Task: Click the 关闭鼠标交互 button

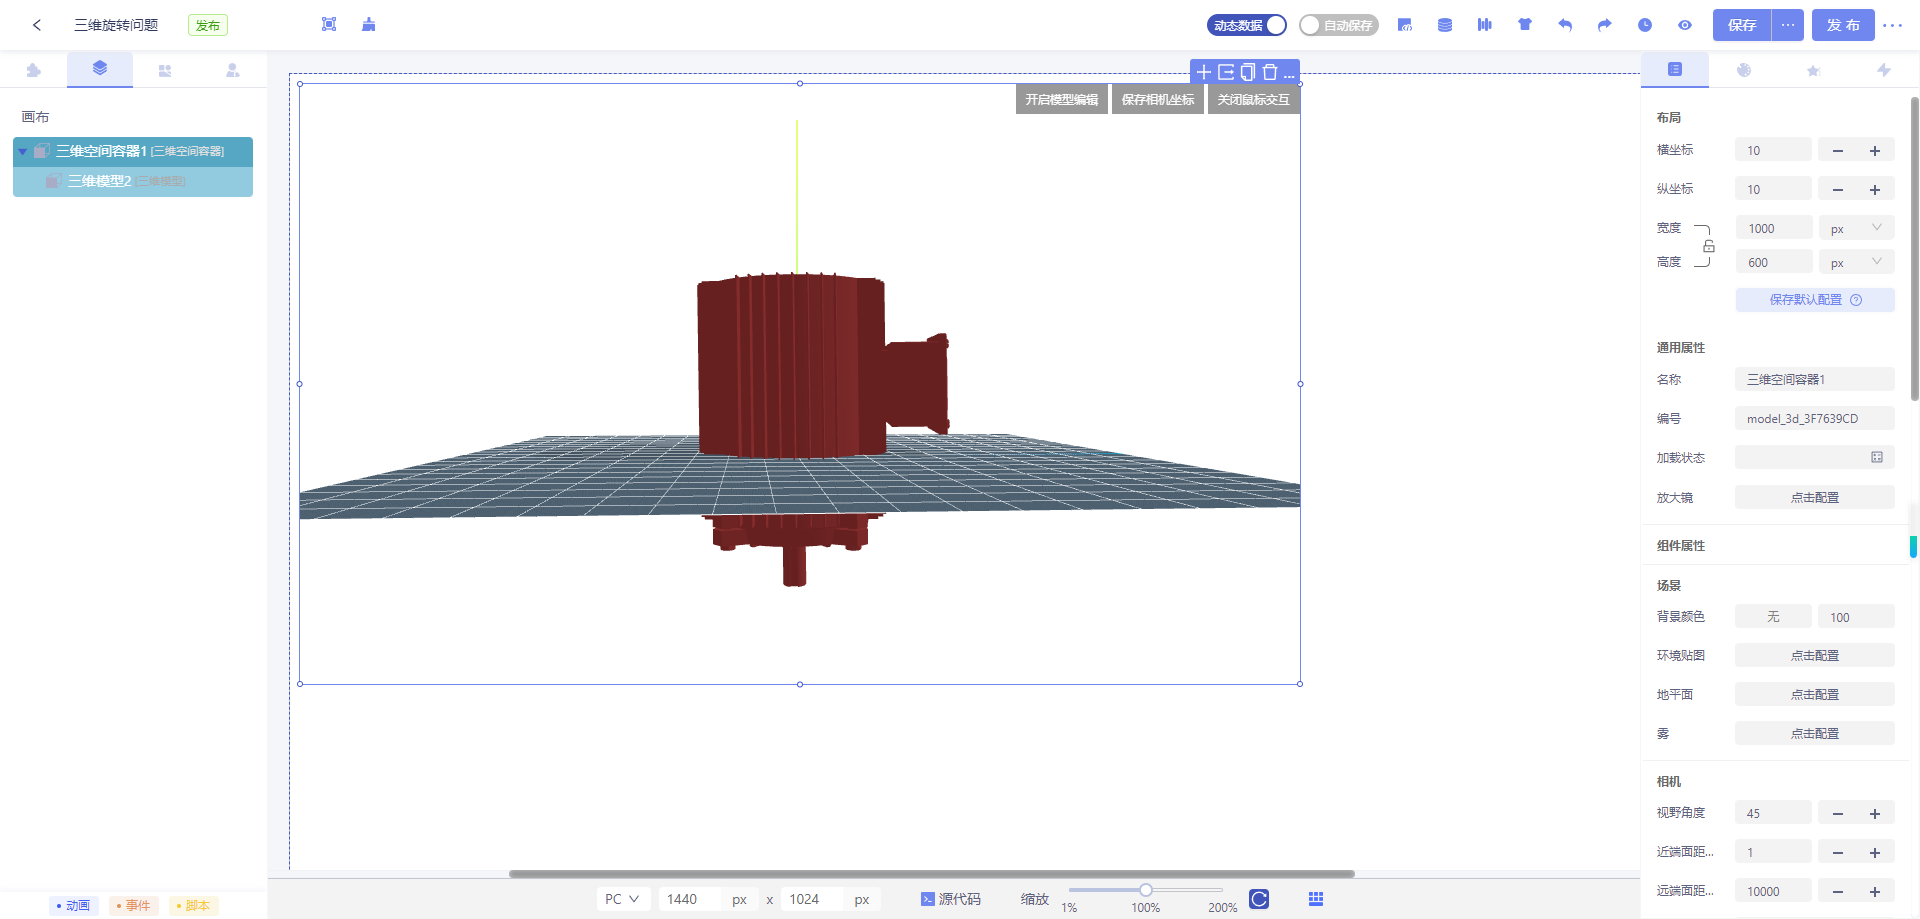Action: 1254,99
